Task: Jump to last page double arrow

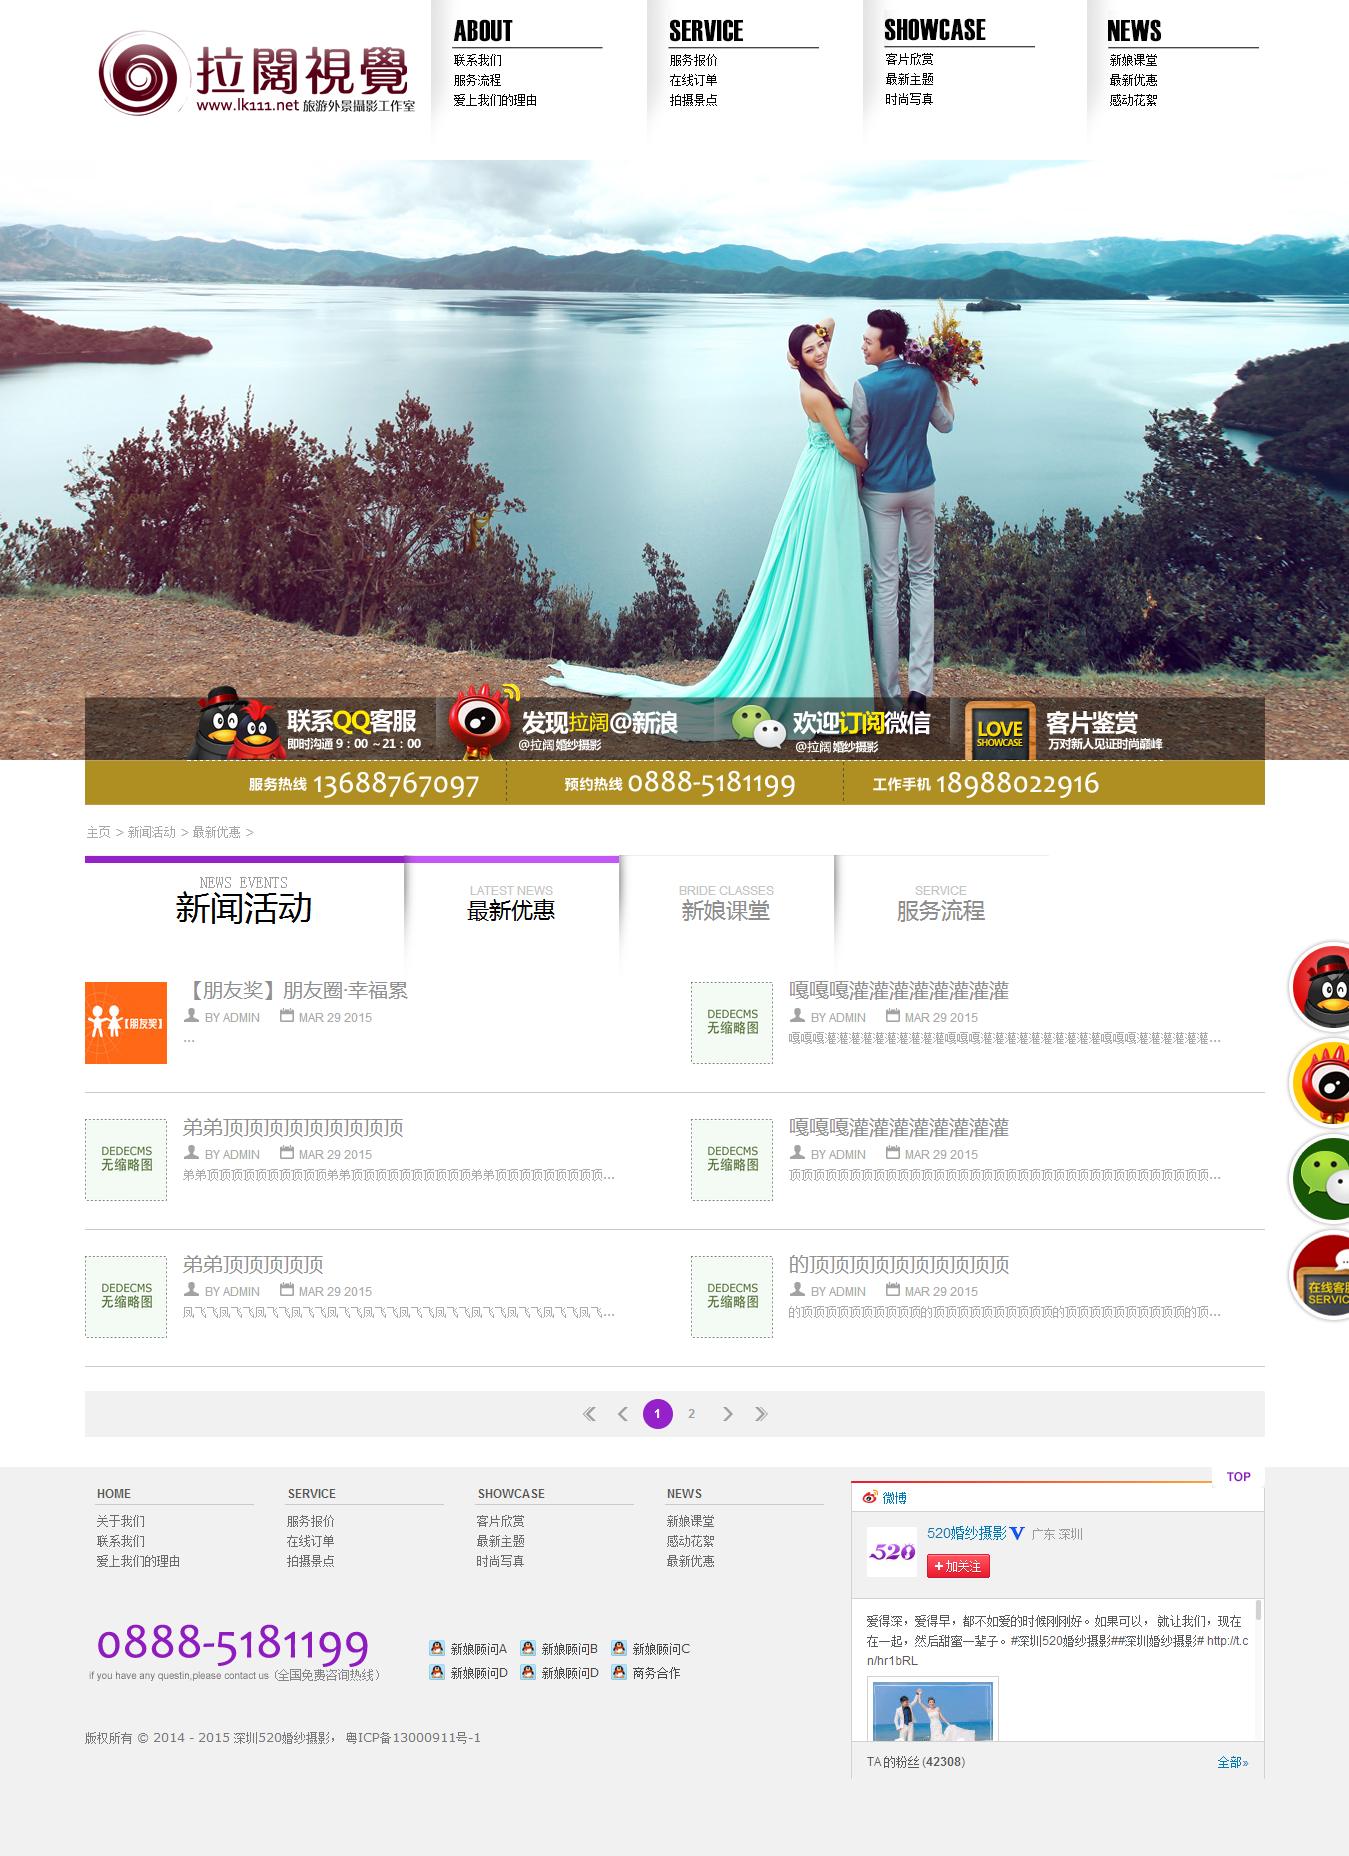Action: (761, 1414)
